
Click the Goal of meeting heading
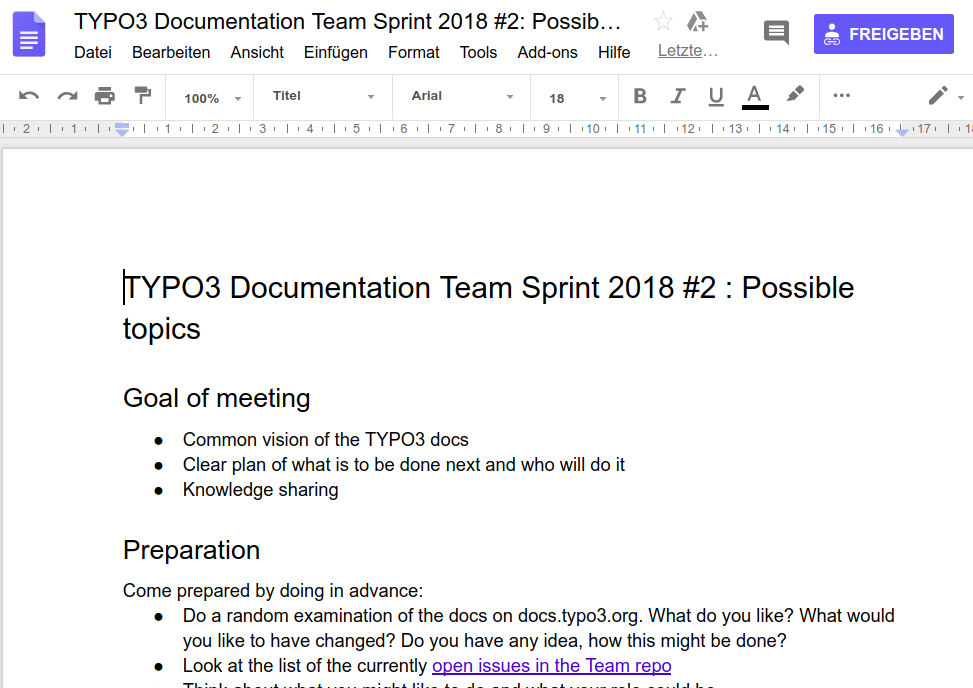[217, 398]
